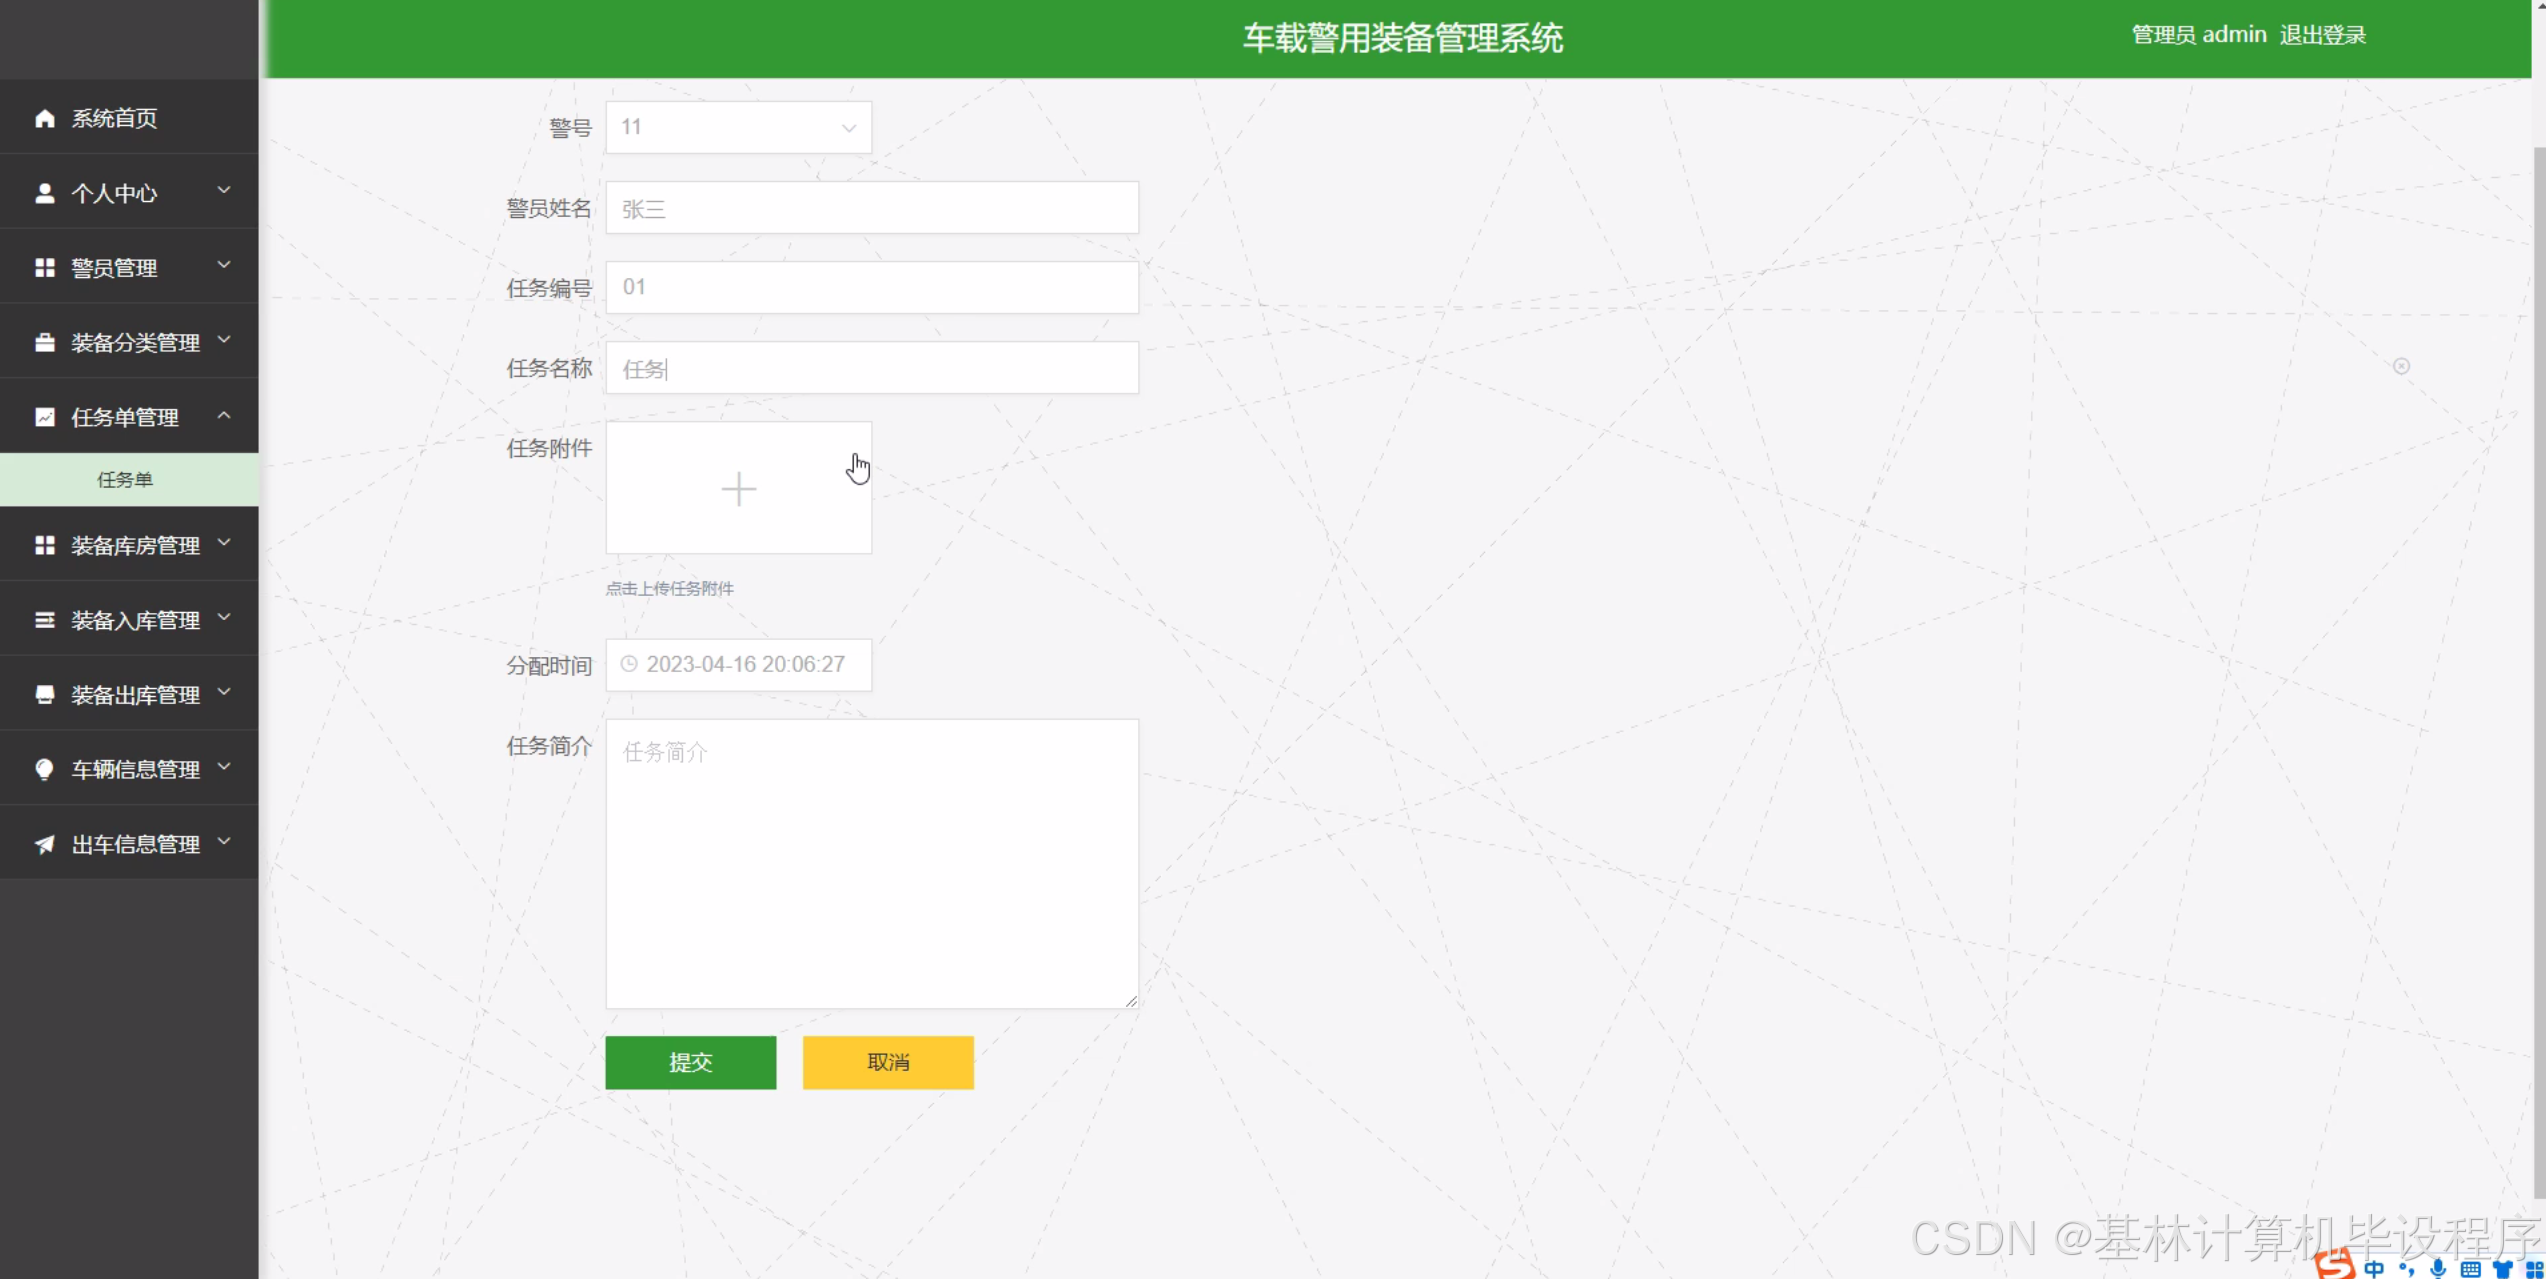Focus the 任务编号 input field
The image size is (2546, 1279).
click(872, 288)
